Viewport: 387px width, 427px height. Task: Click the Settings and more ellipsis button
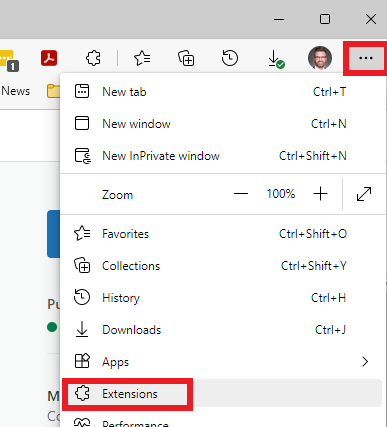366,58
